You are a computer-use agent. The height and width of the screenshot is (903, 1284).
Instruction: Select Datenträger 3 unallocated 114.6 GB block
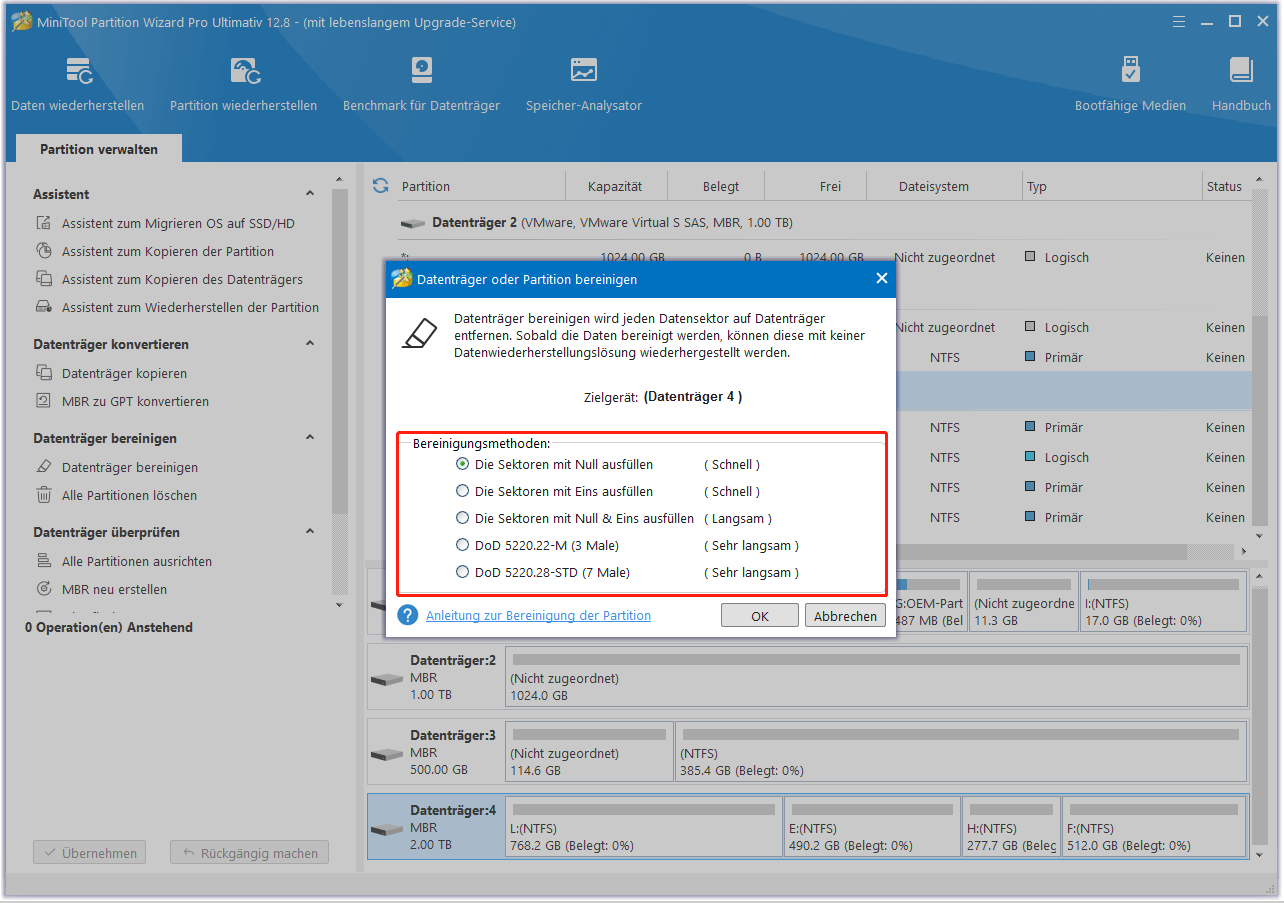pos(589,751)
